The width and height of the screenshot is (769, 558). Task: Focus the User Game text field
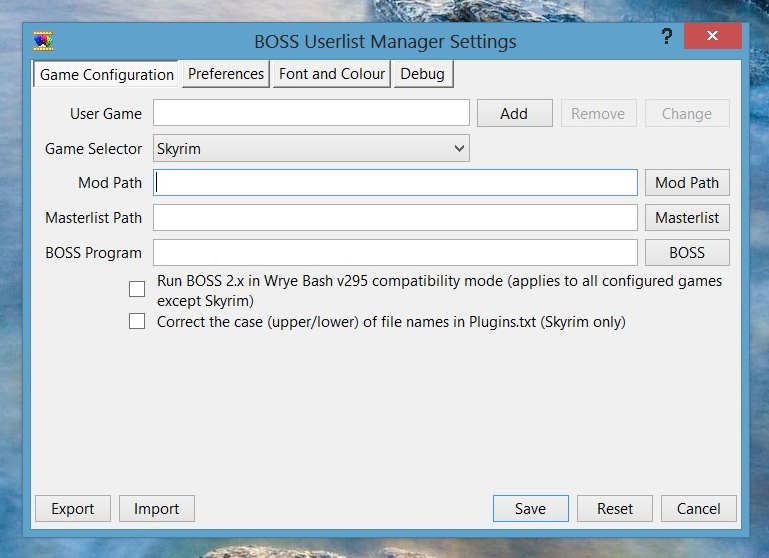tap(311, 114)
